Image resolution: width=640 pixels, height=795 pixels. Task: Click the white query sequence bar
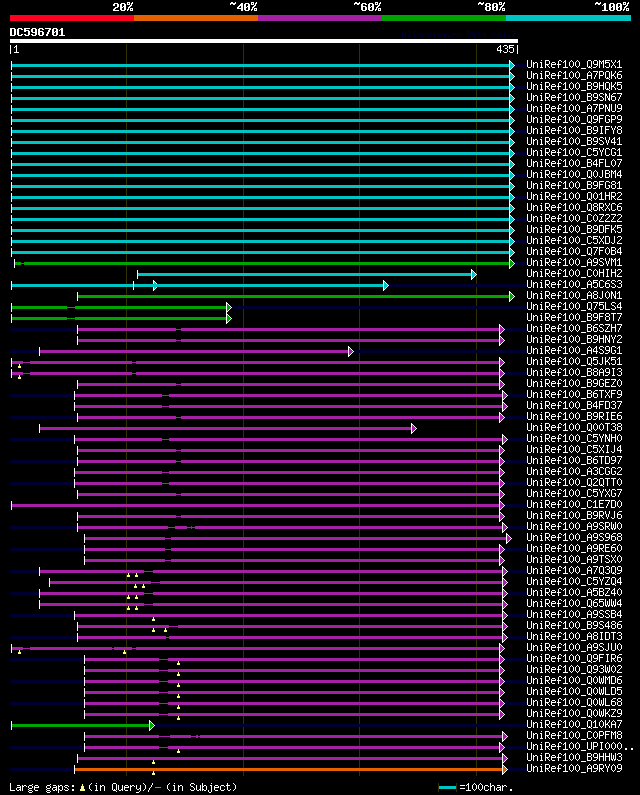click(x=264, y=41)
